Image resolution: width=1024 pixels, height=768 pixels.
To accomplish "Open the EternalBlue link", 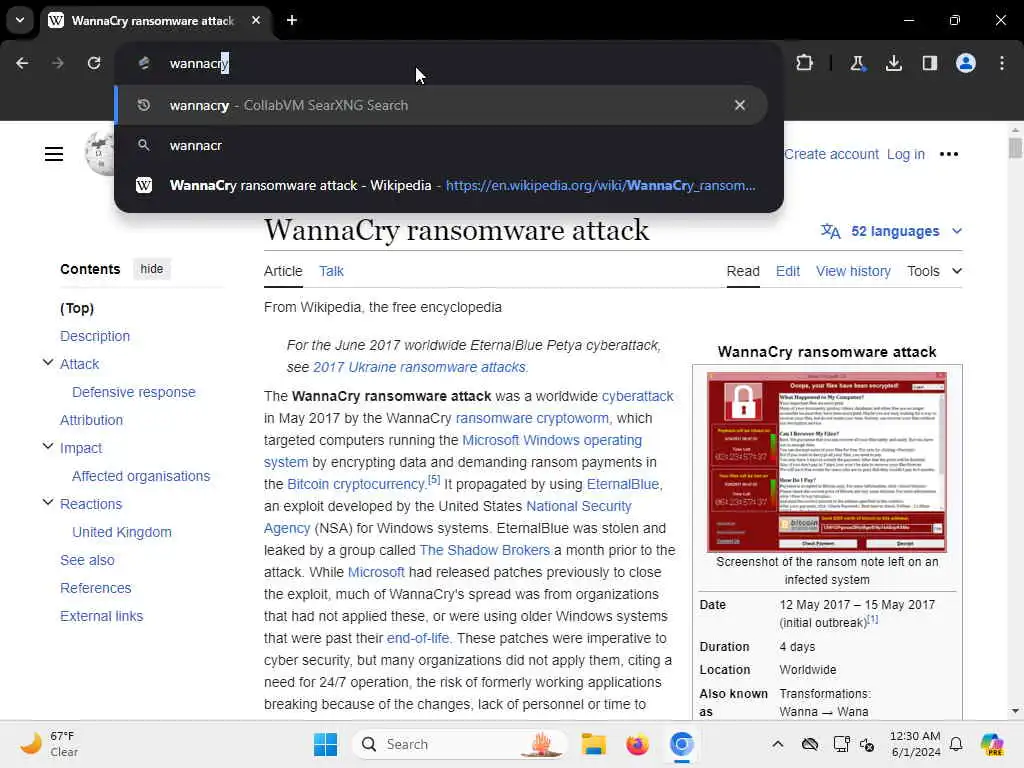I will (622, 485).
